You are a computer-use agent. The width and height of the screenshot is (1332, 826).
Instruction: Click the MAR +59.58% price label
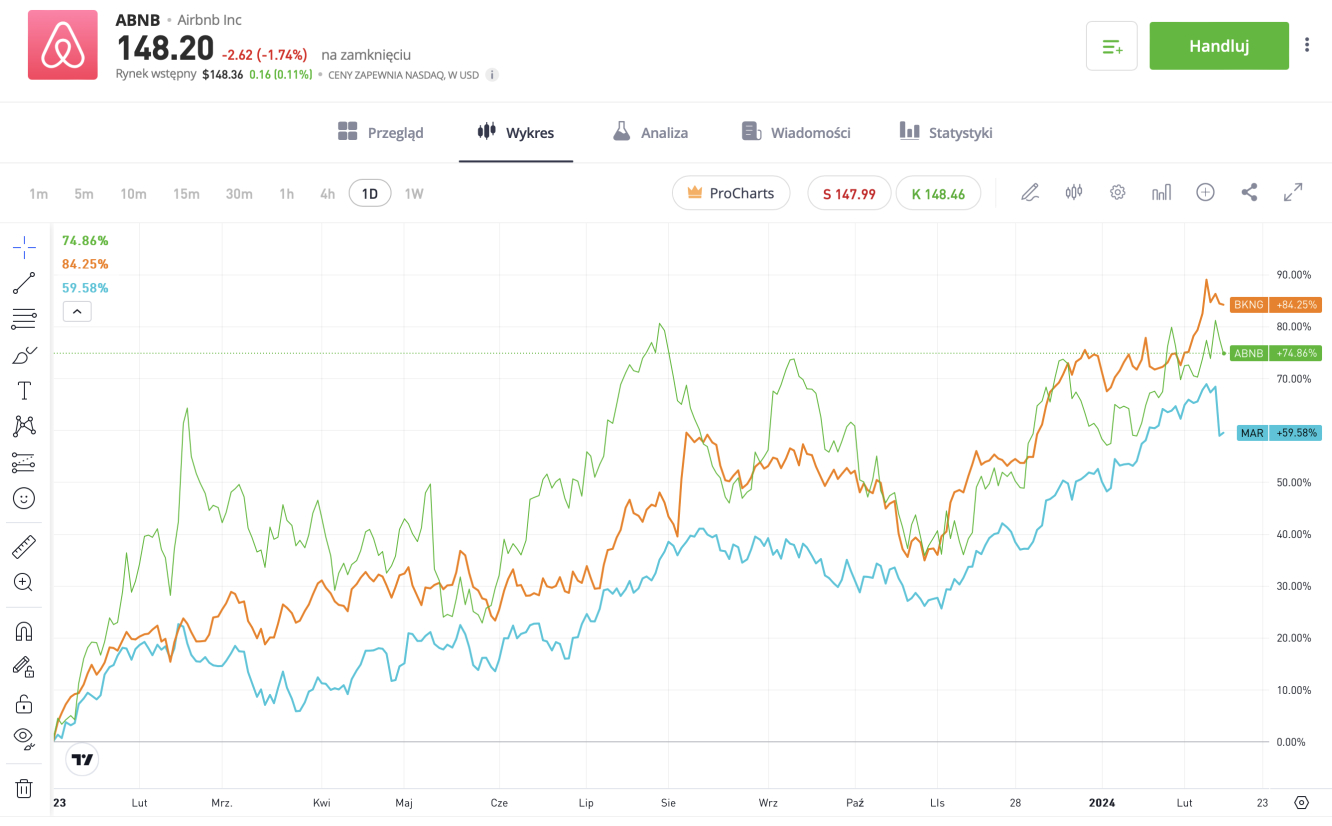1279,433
